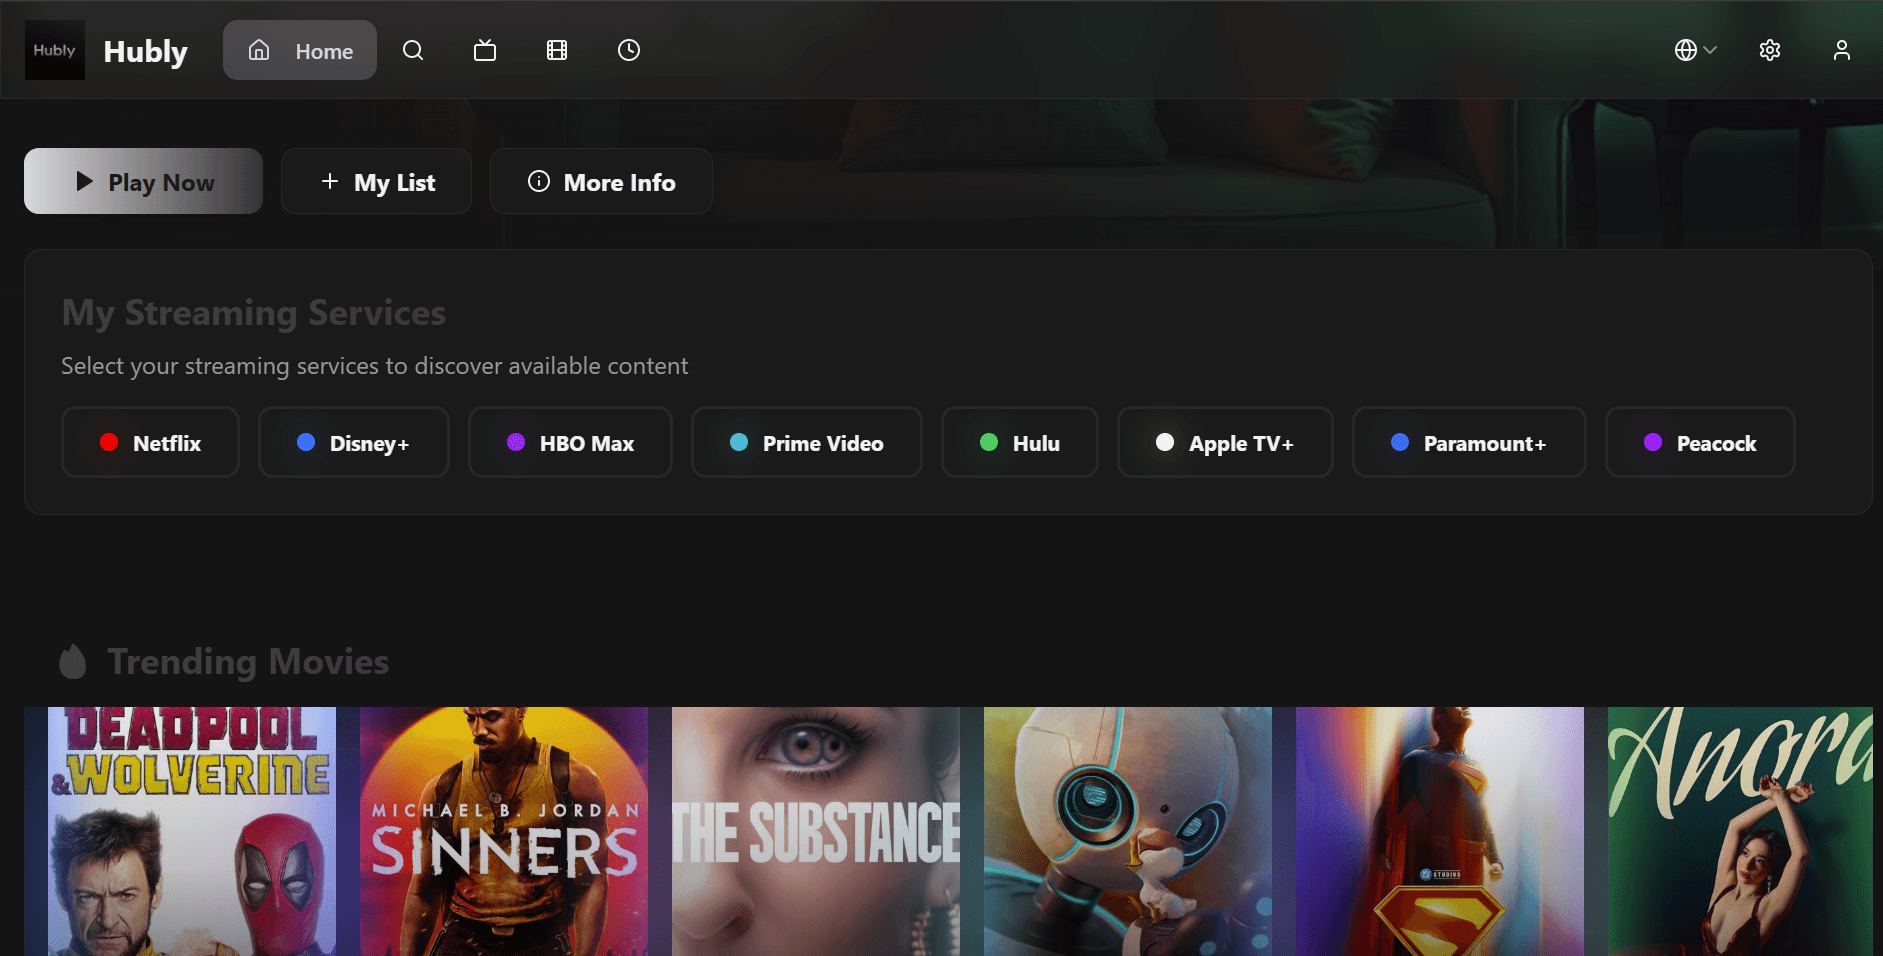The image size is (1883, 956).
Task: Enable the Disney+ service chip
Action: 353,442
